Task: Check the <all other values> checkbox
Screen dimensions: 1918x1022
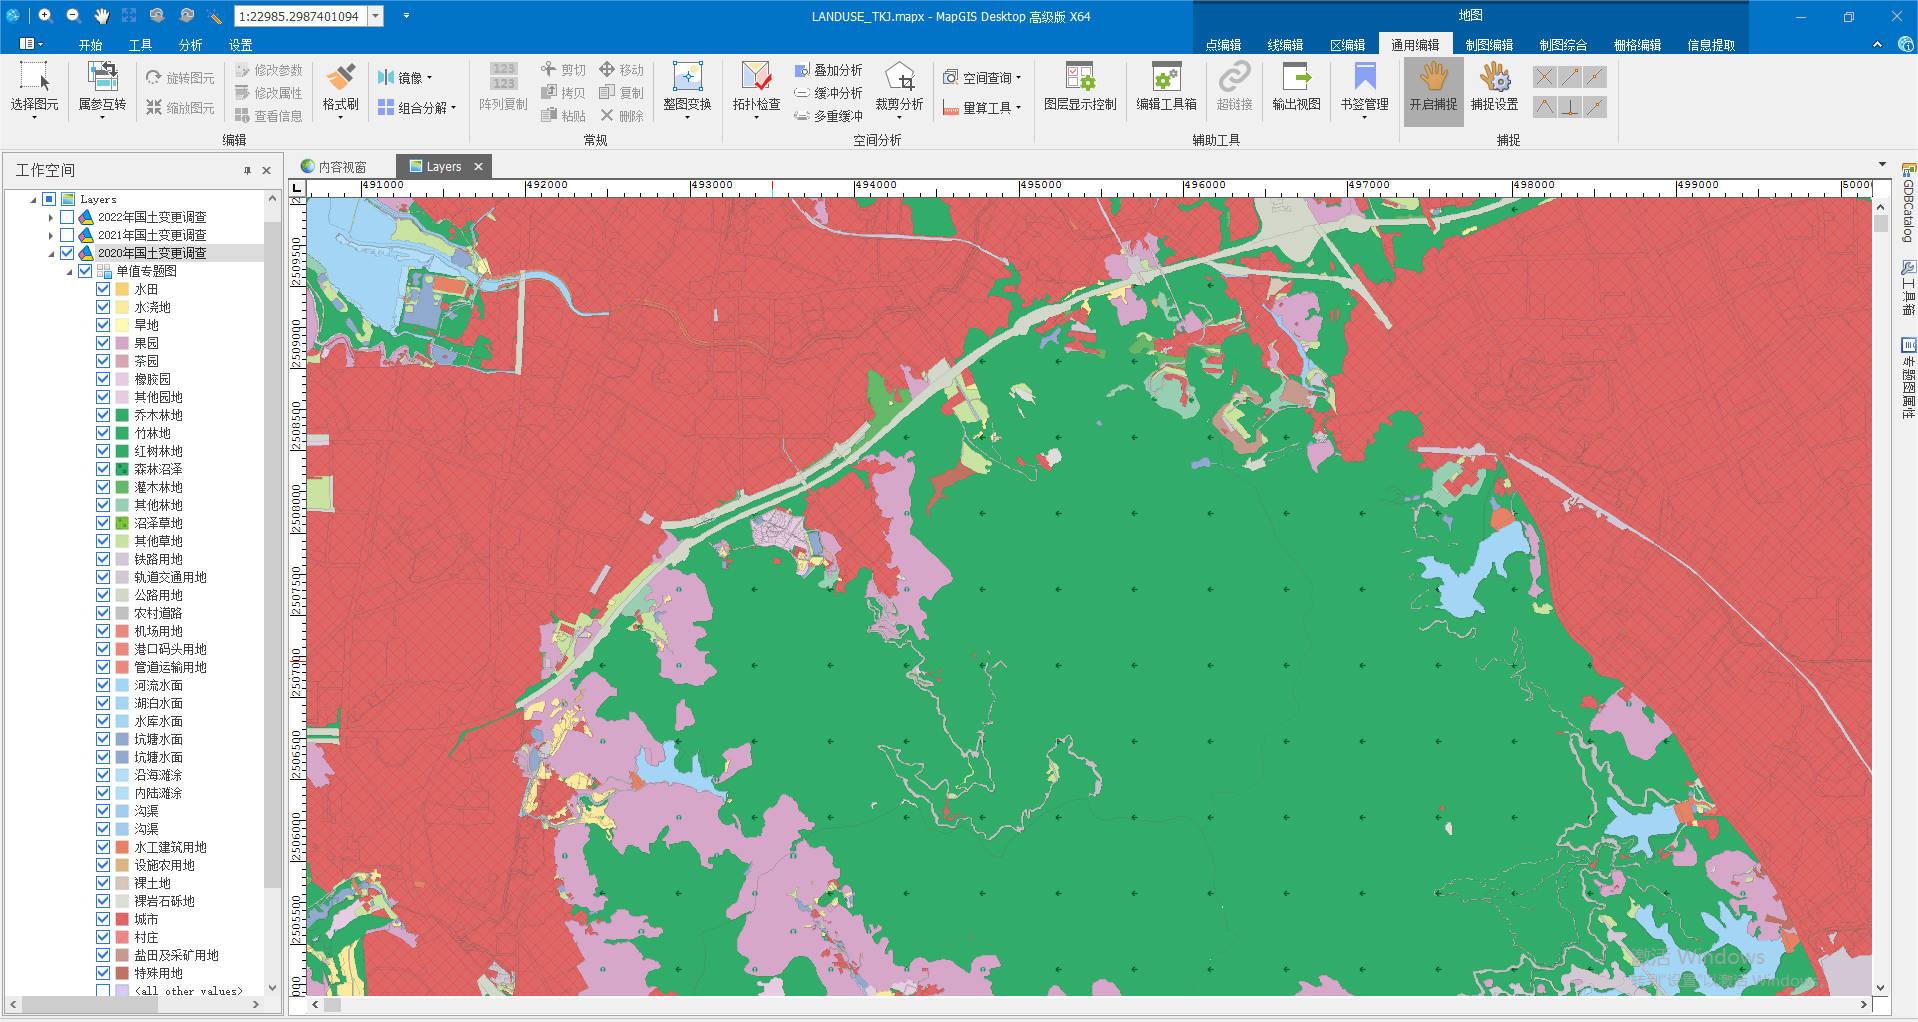Action: click(x=103, y=991)
